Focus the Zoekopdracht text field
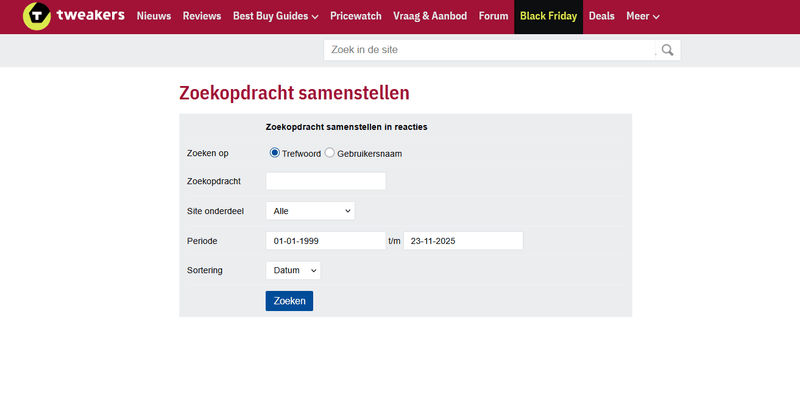This screenshot has height=419, width=800. point(325,181)
